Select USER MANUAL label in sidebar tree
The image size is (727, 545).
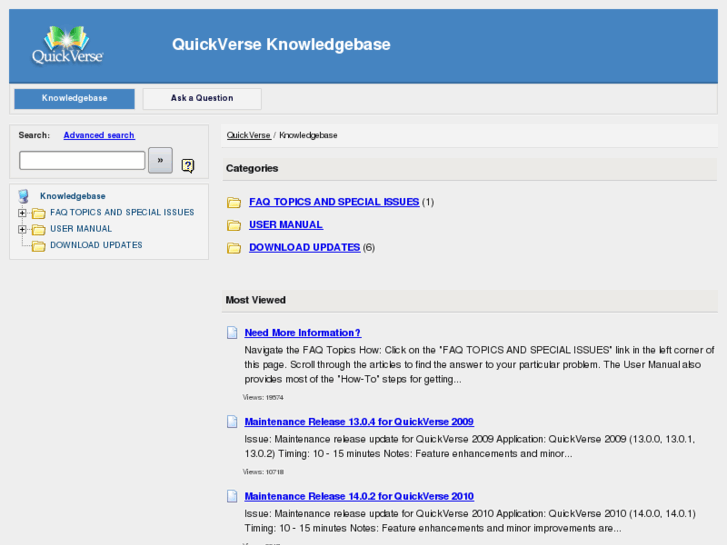(81, 229)
